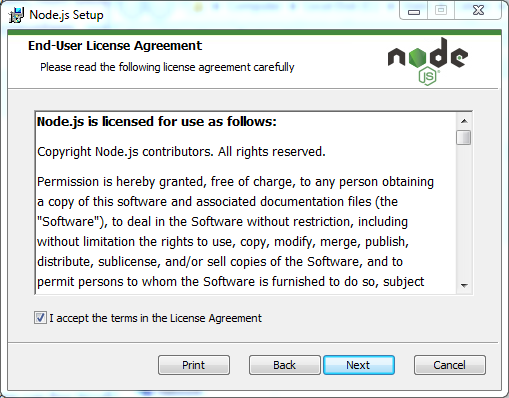
Task: Continue with the Next button
Action: (359, 365)
